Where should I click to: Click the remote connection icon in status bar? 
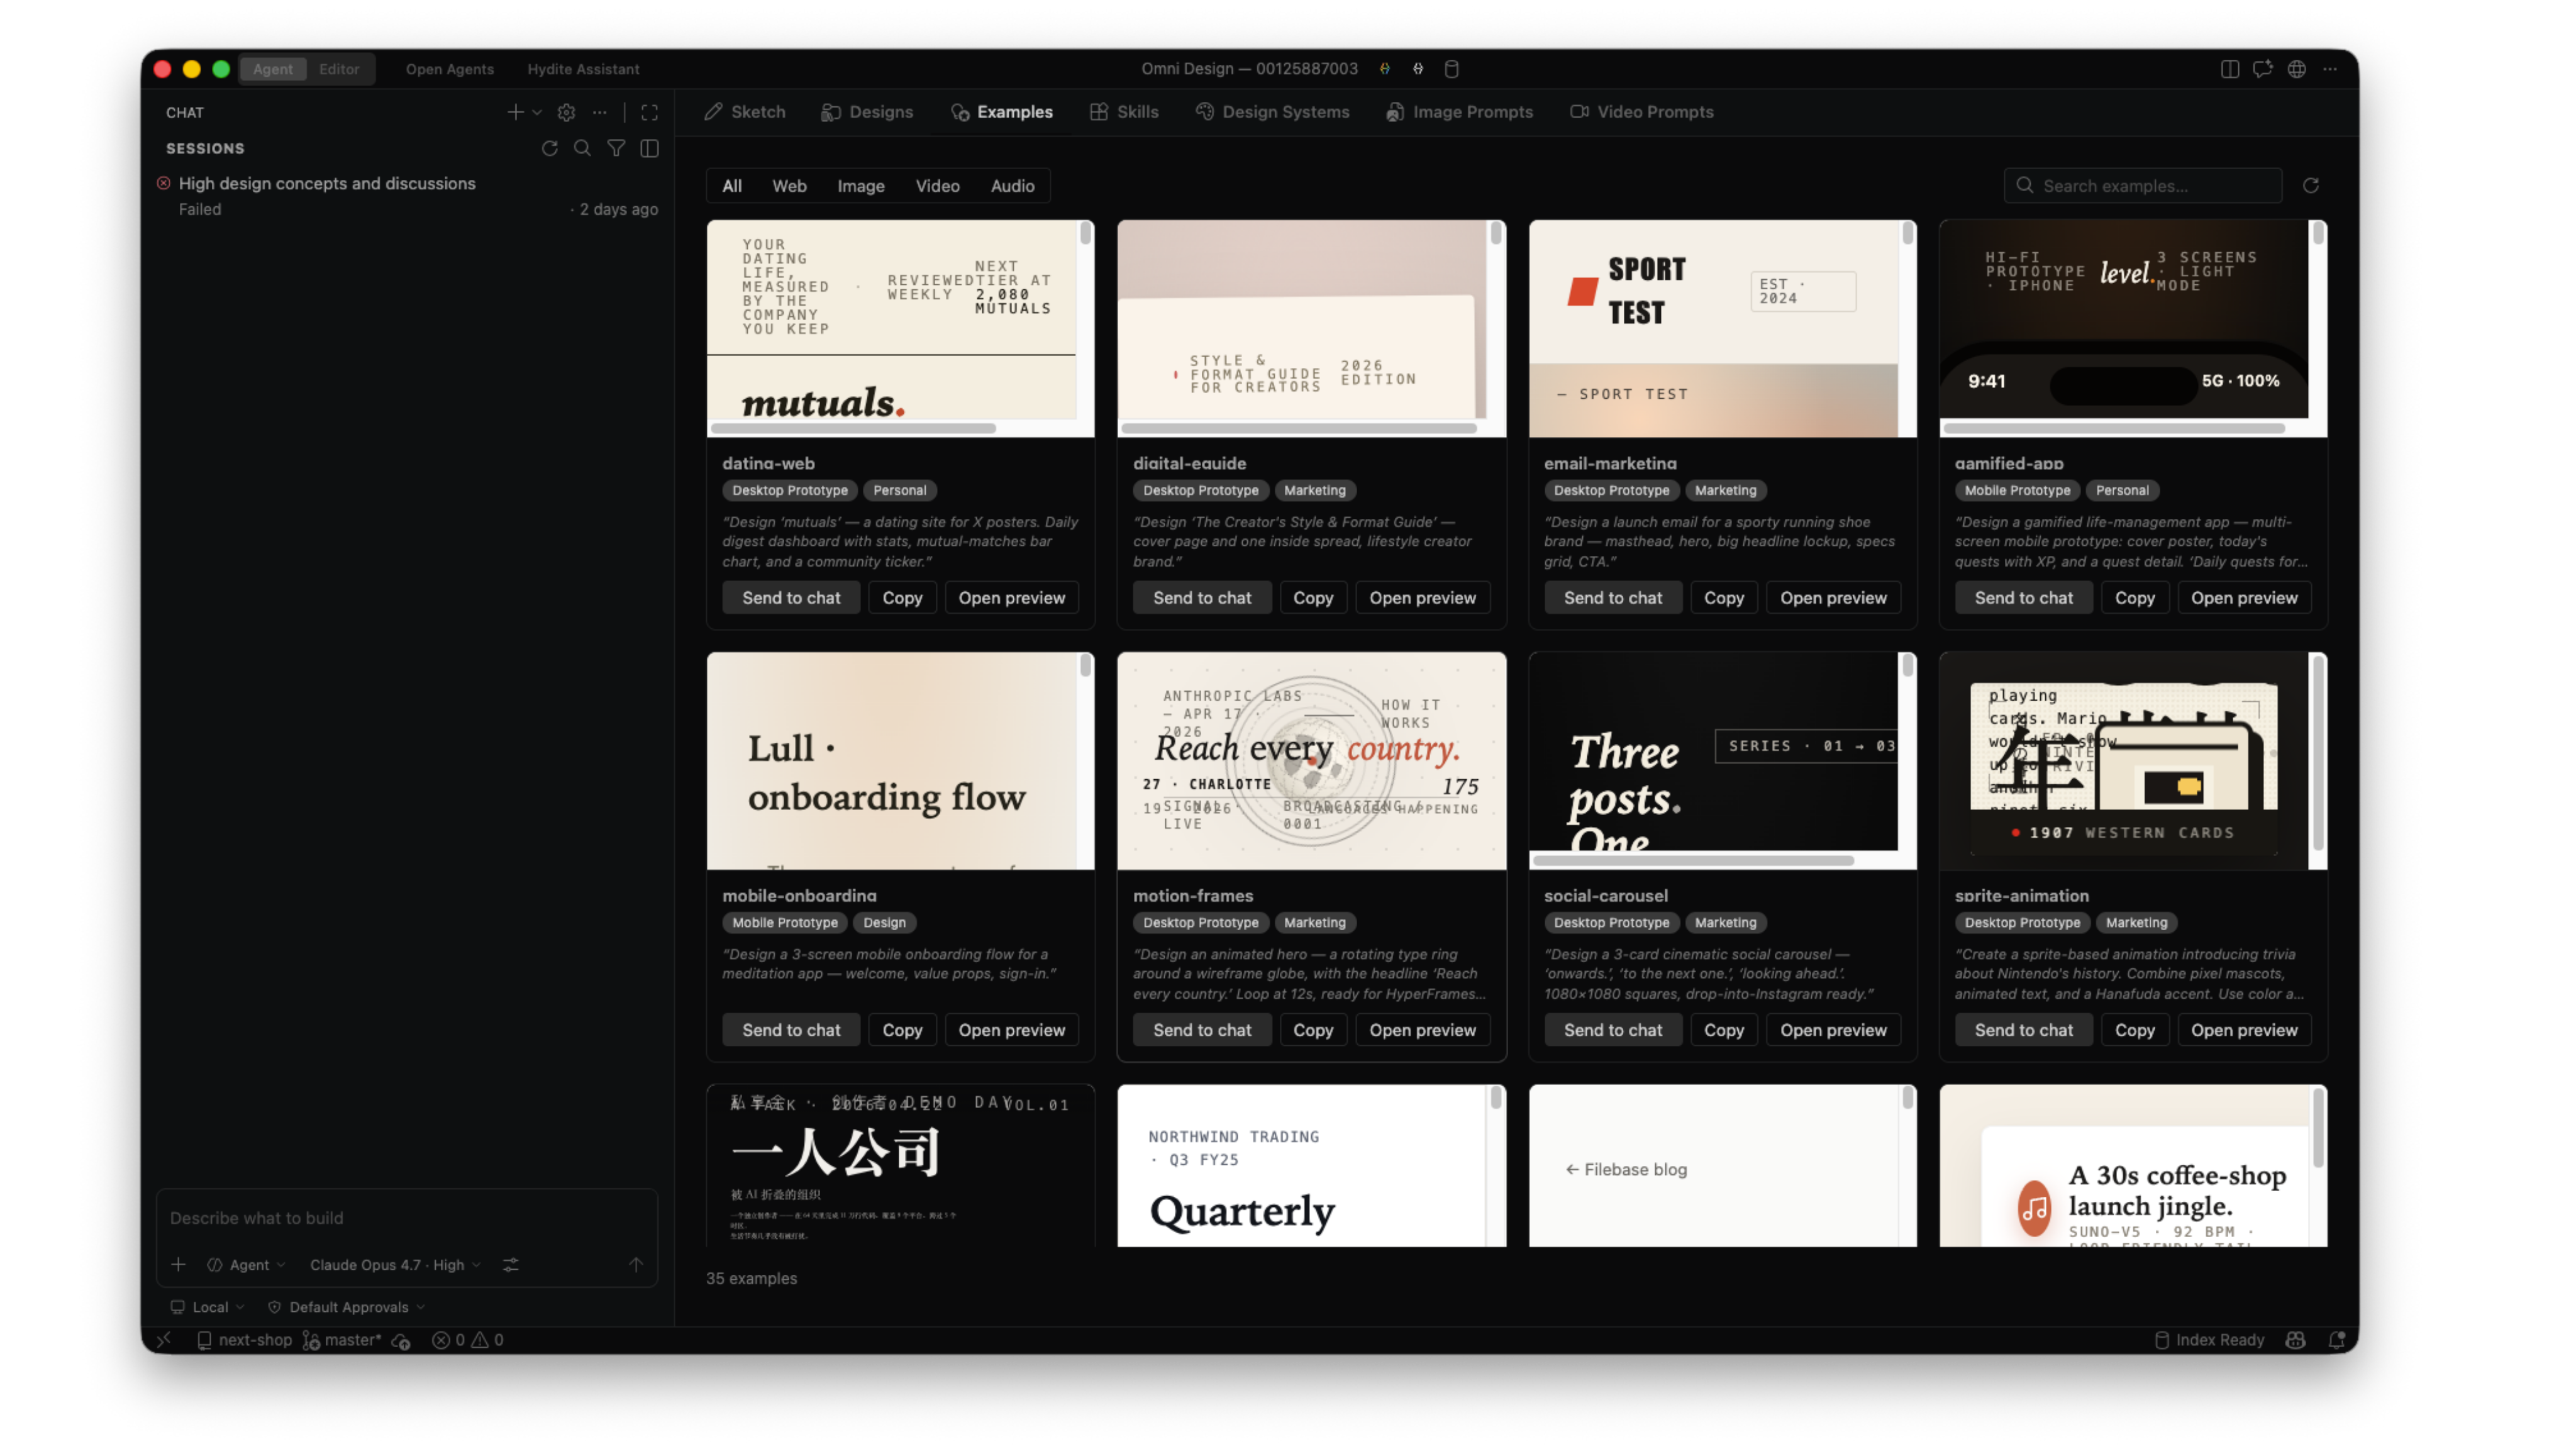click(164, 1339)
